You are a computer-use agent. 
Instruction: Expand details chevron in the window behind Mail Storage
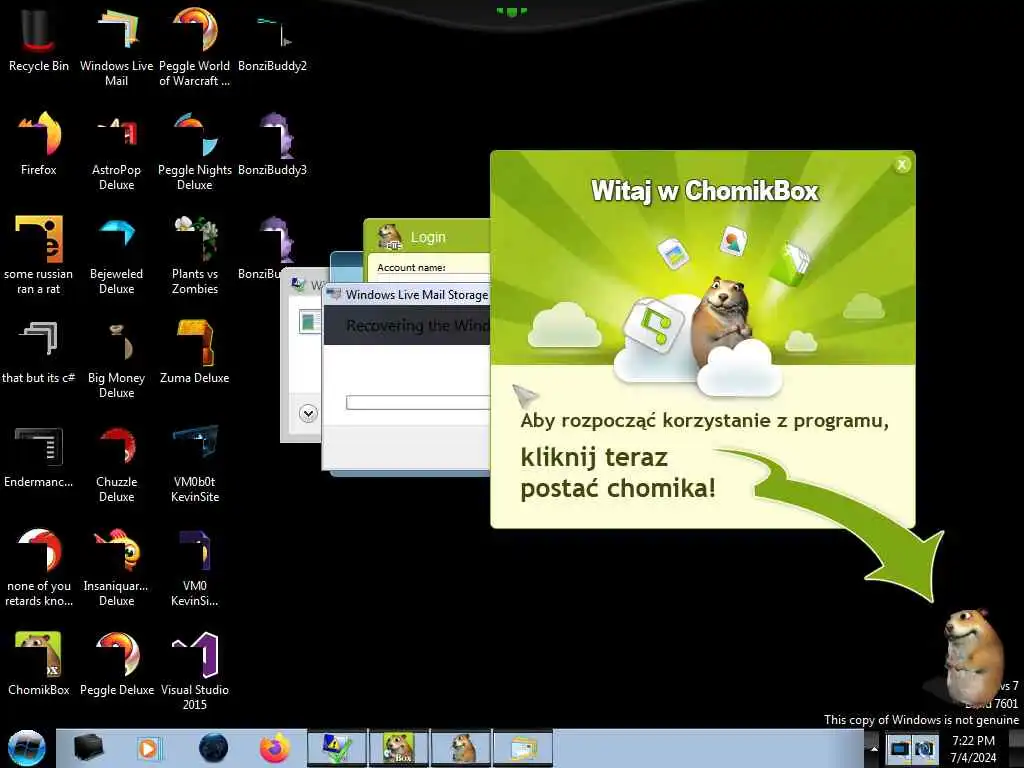point(308,413)
